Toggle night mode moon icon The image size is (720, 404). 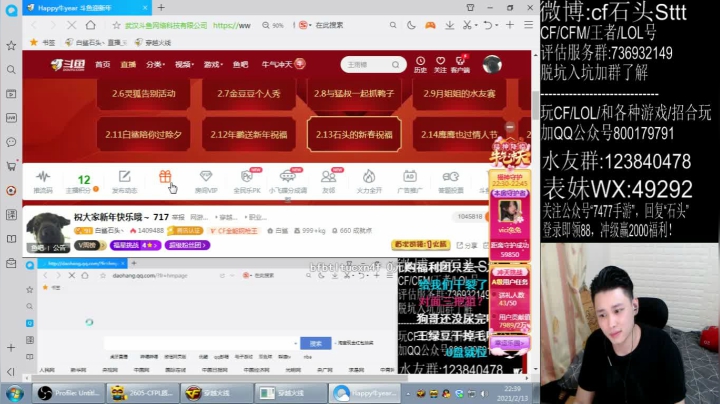(x=411, y=25)
